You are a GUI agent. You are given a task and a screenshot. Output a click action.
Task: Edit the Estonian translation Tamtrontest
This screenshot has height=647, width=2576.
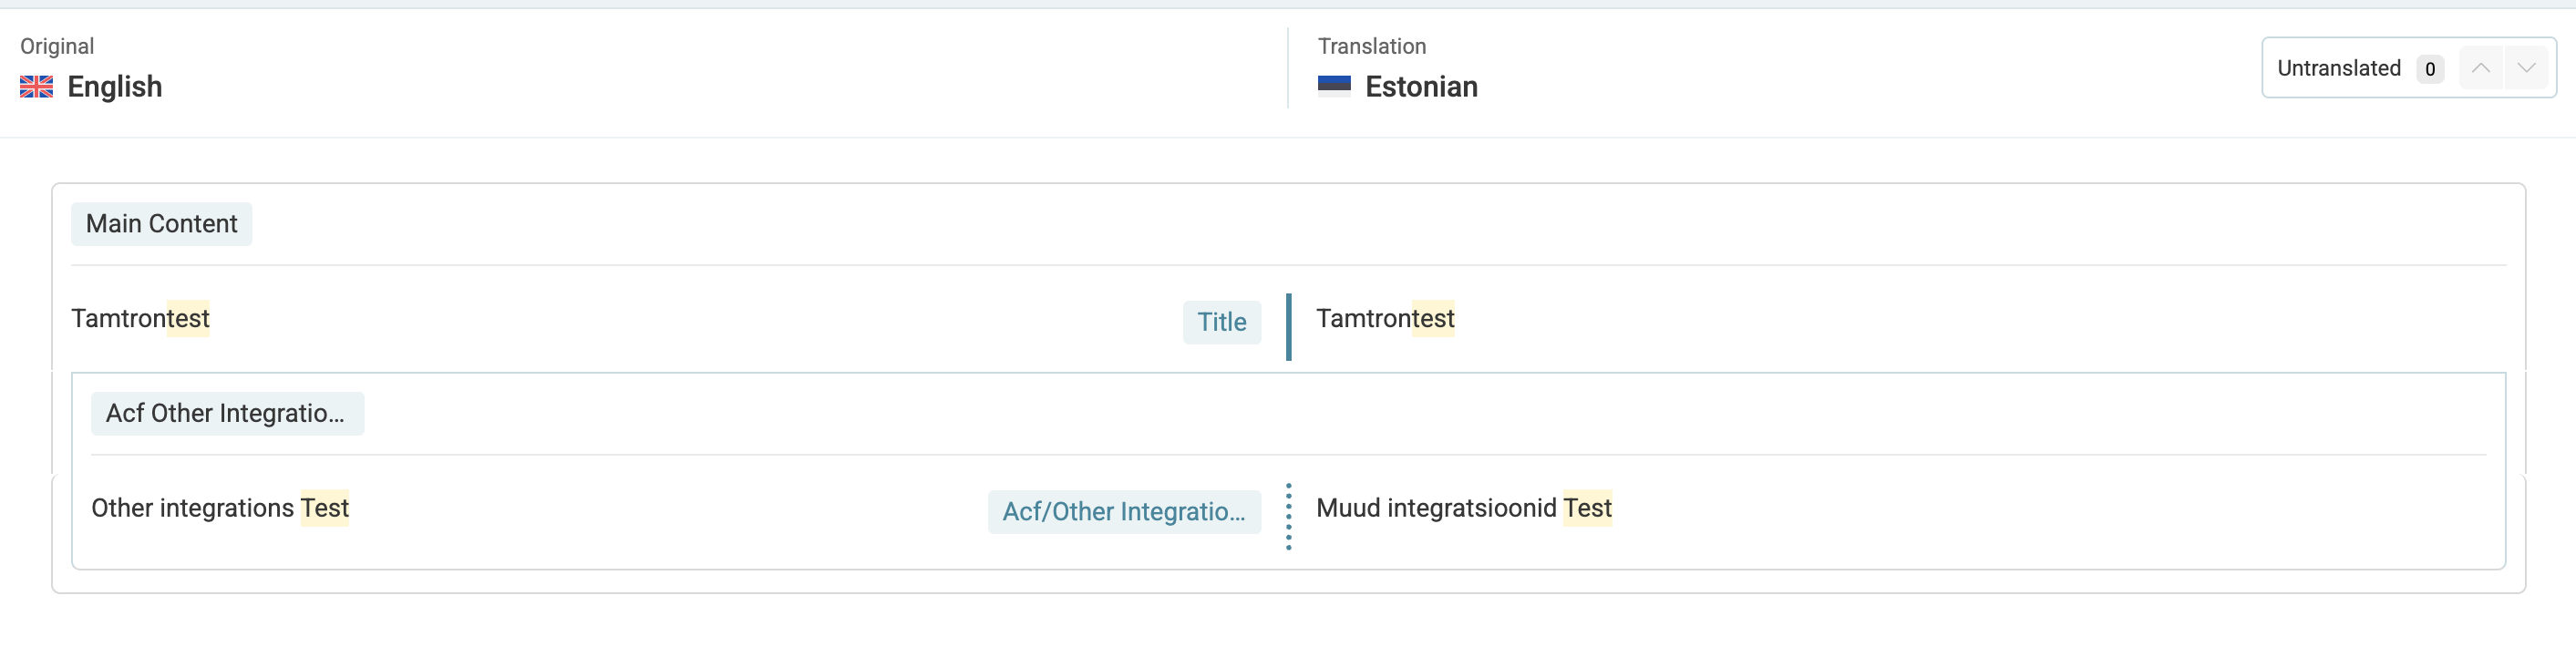point(1385,319)
